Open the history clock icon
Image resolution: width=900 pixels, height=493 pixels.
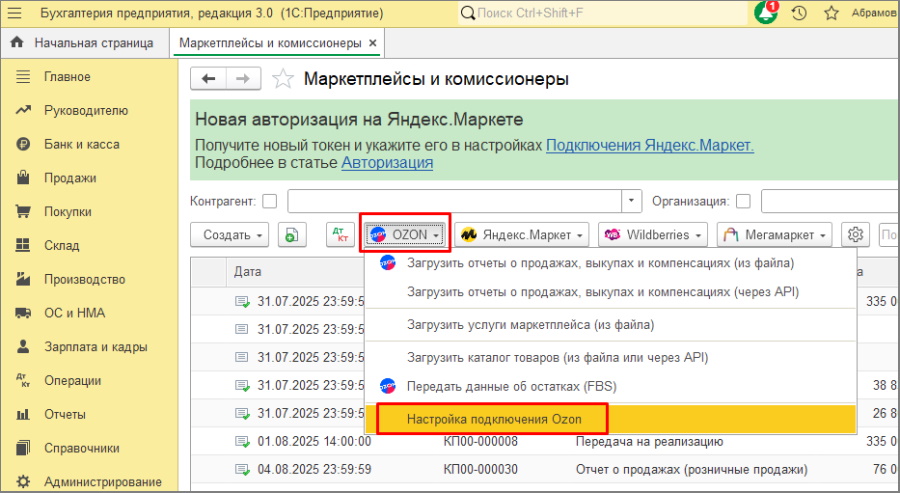click(x=799, y=13)
